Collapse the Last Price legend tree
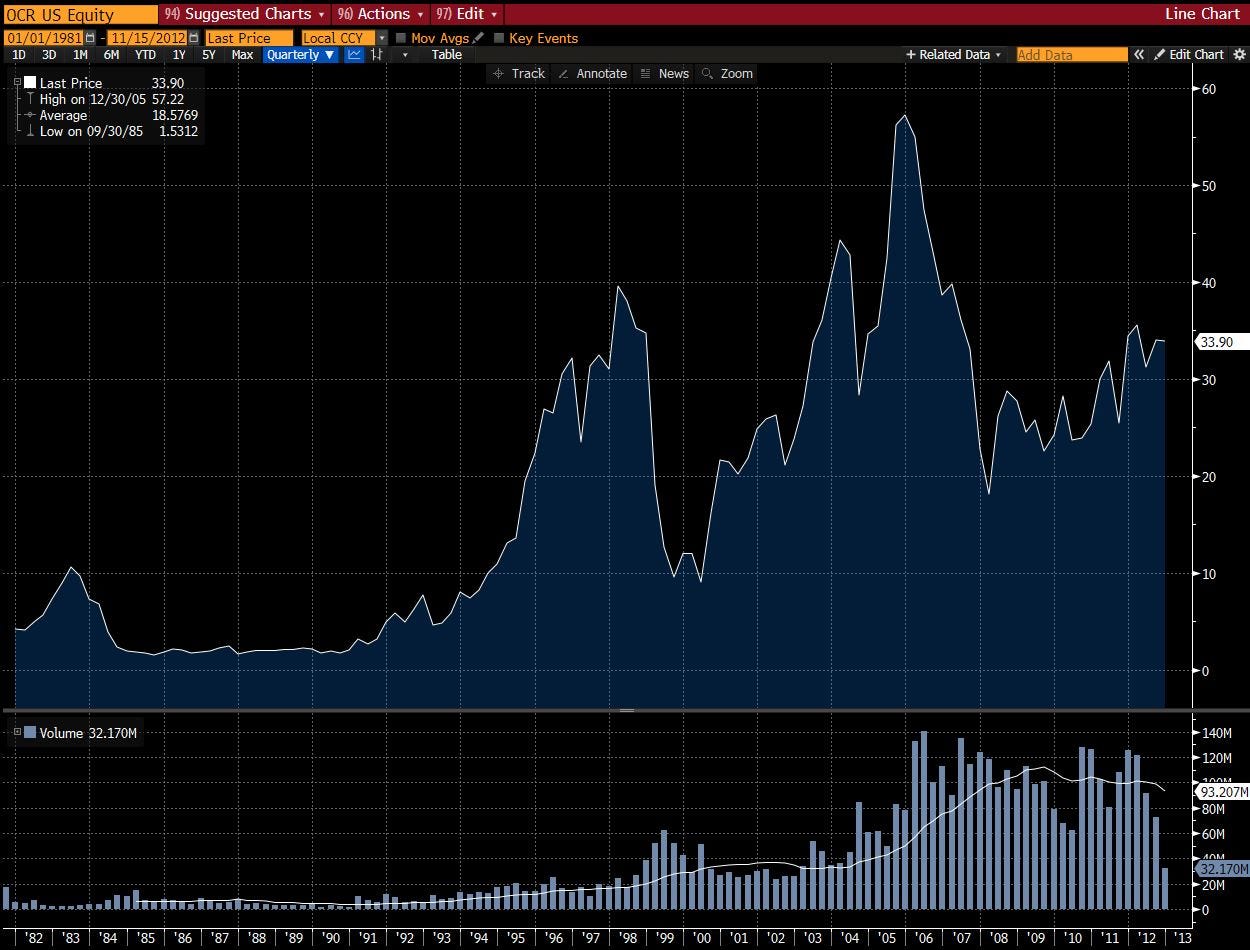Image resolution: width=1250 pixels, height=950 pixels. point(17,83)
